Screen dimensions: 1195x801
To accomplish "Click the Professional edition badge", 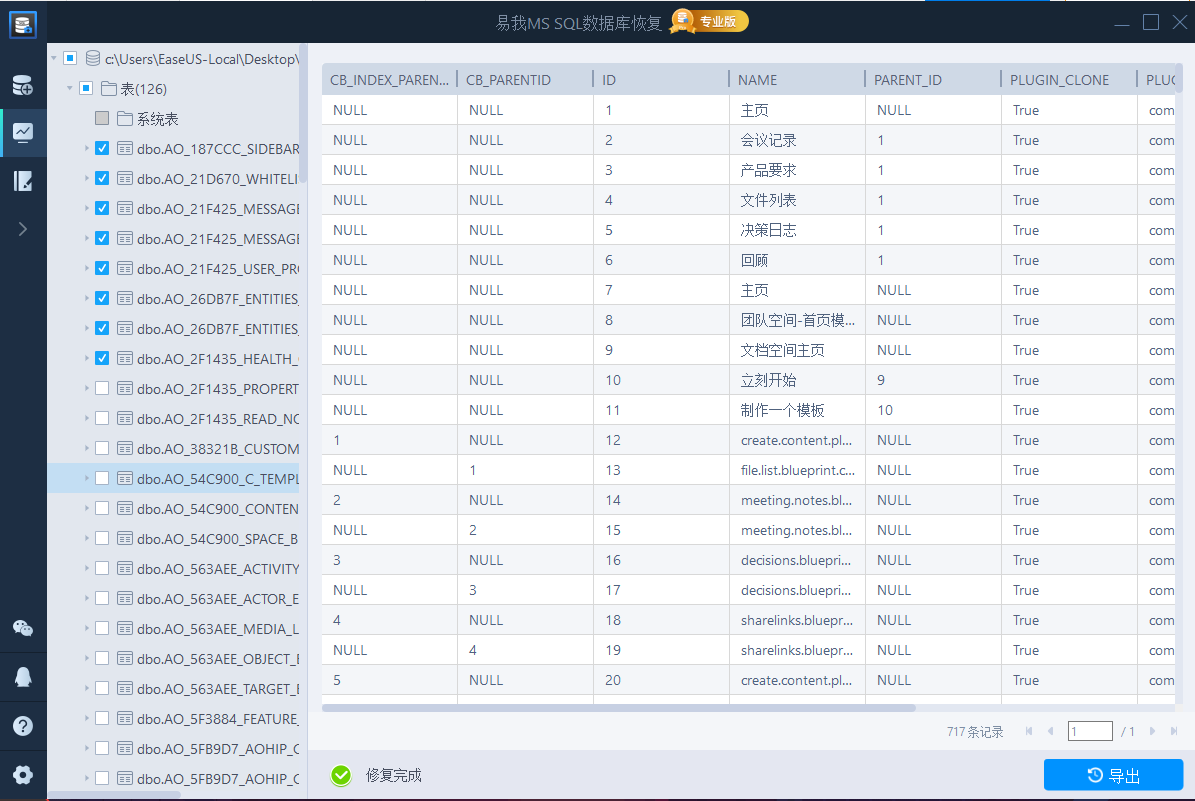I will tap(709, 21).
